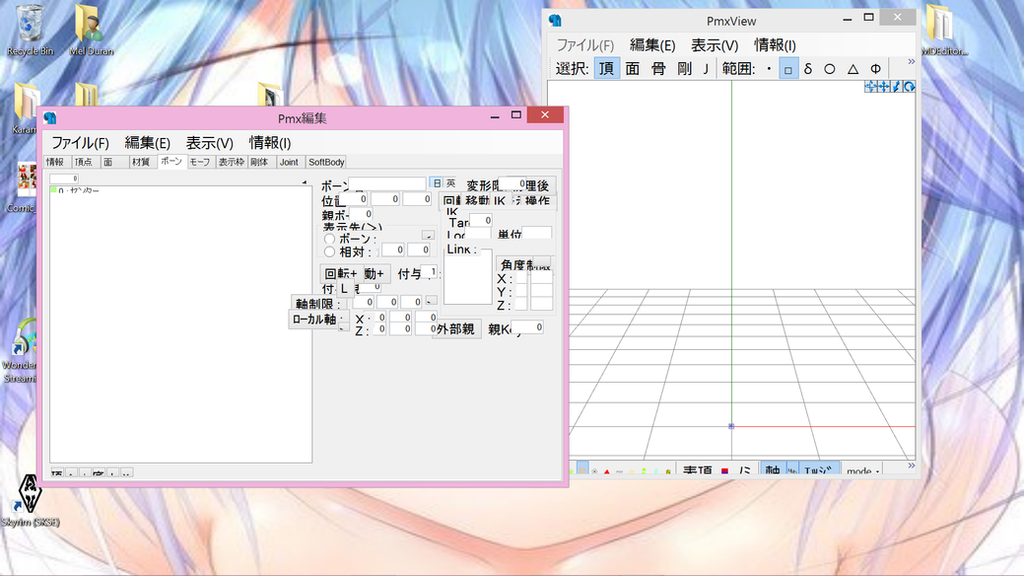Click the L button under 回転+
The image size is (1024, 576).
tap(344, 289)
